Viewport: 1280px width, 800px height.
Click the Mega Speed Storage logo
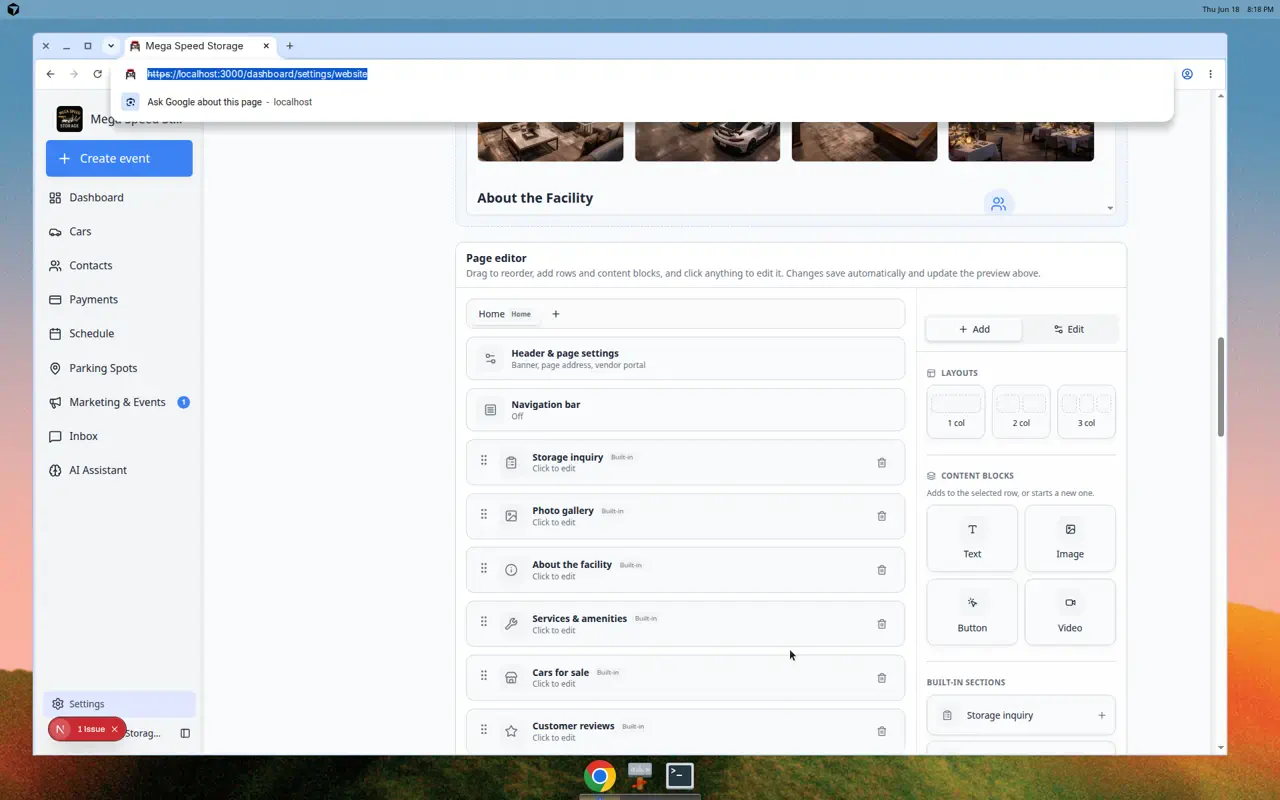tap(69, 119)
